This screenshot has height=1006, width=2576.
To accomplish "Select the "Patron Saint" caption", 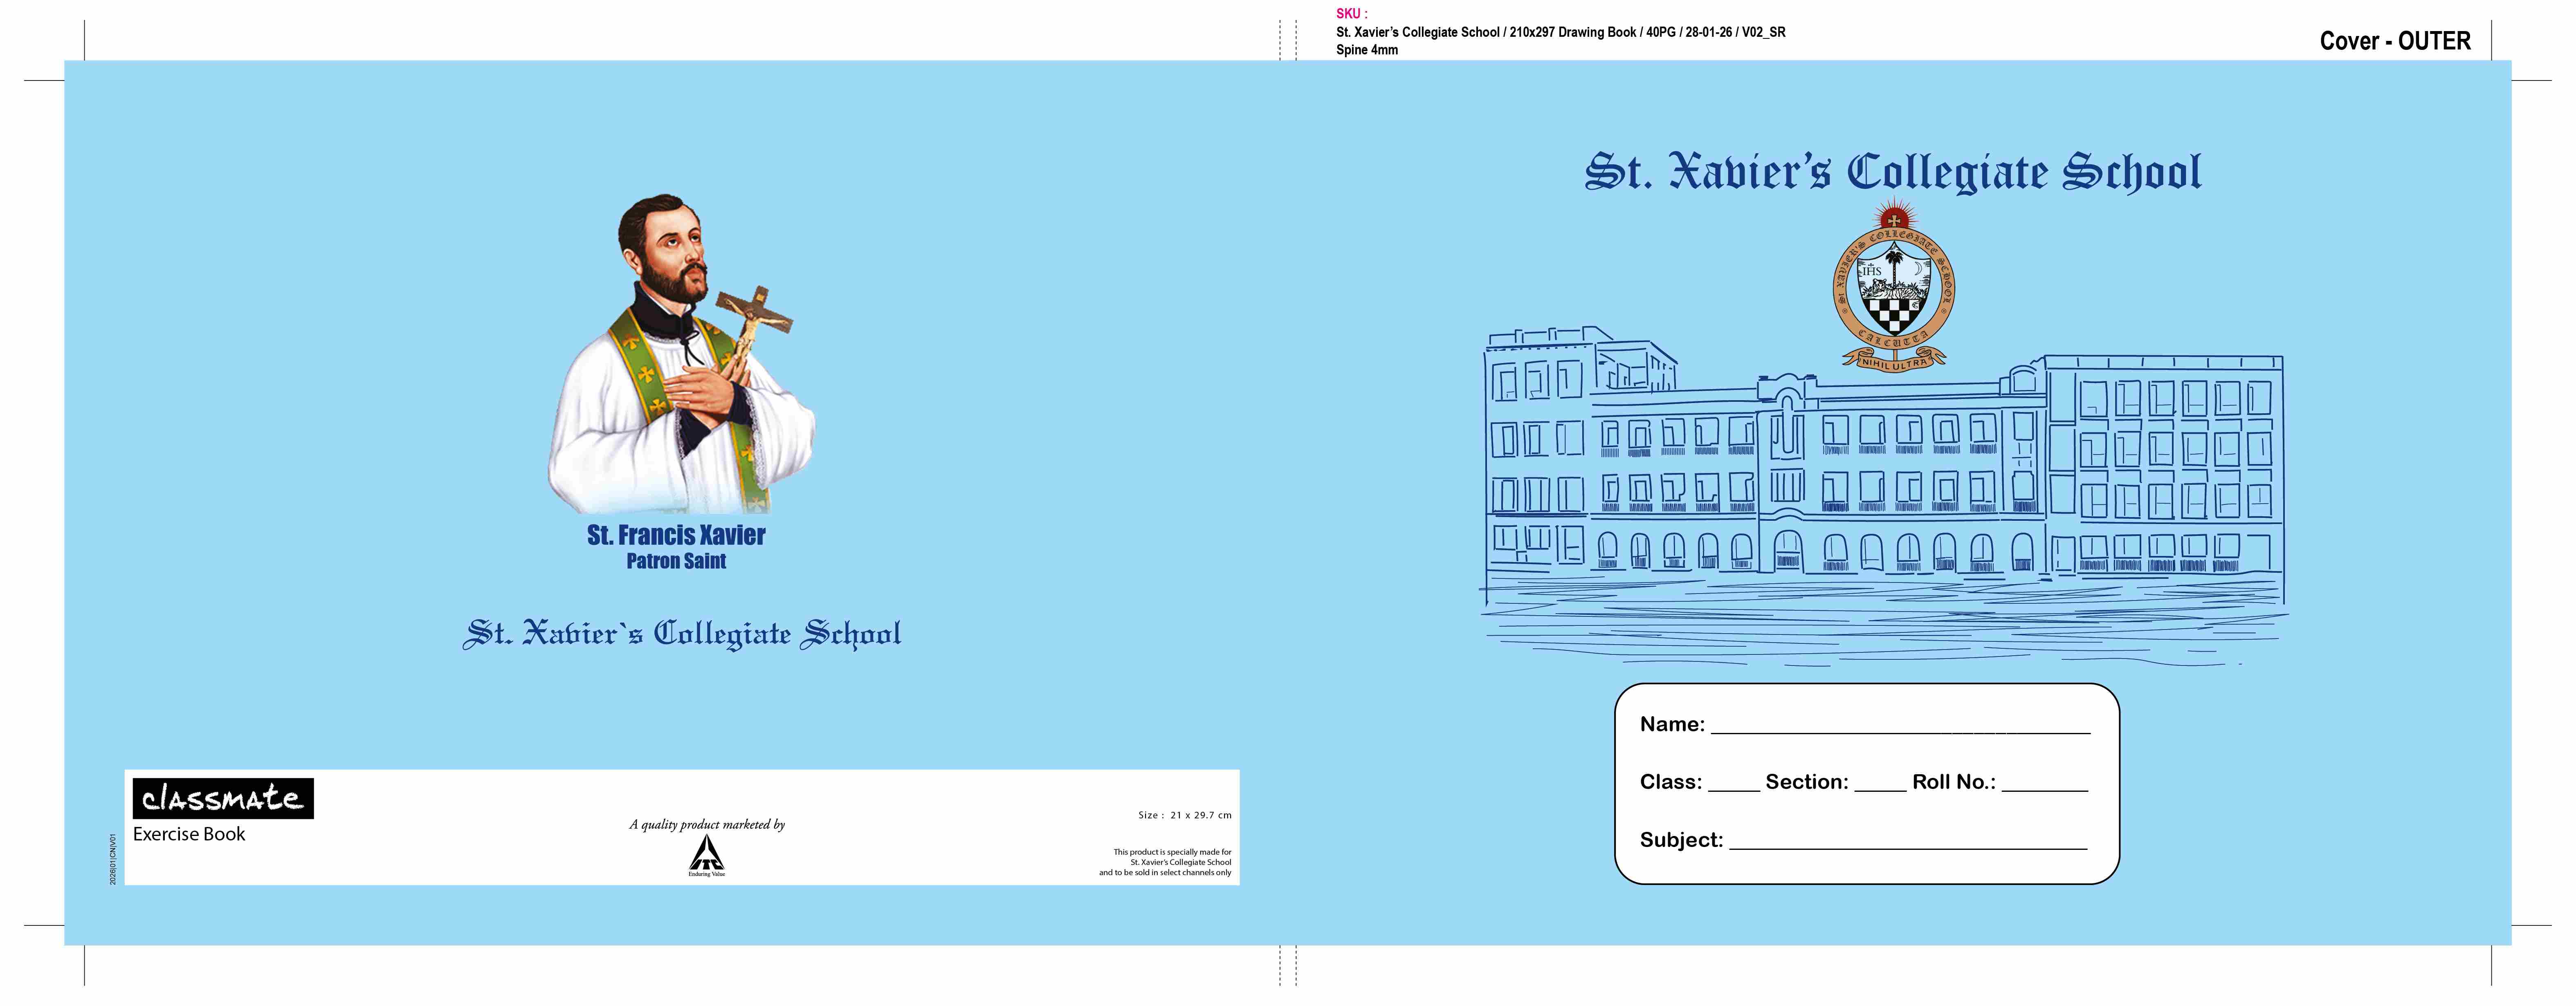I will [x=676, y=561].
